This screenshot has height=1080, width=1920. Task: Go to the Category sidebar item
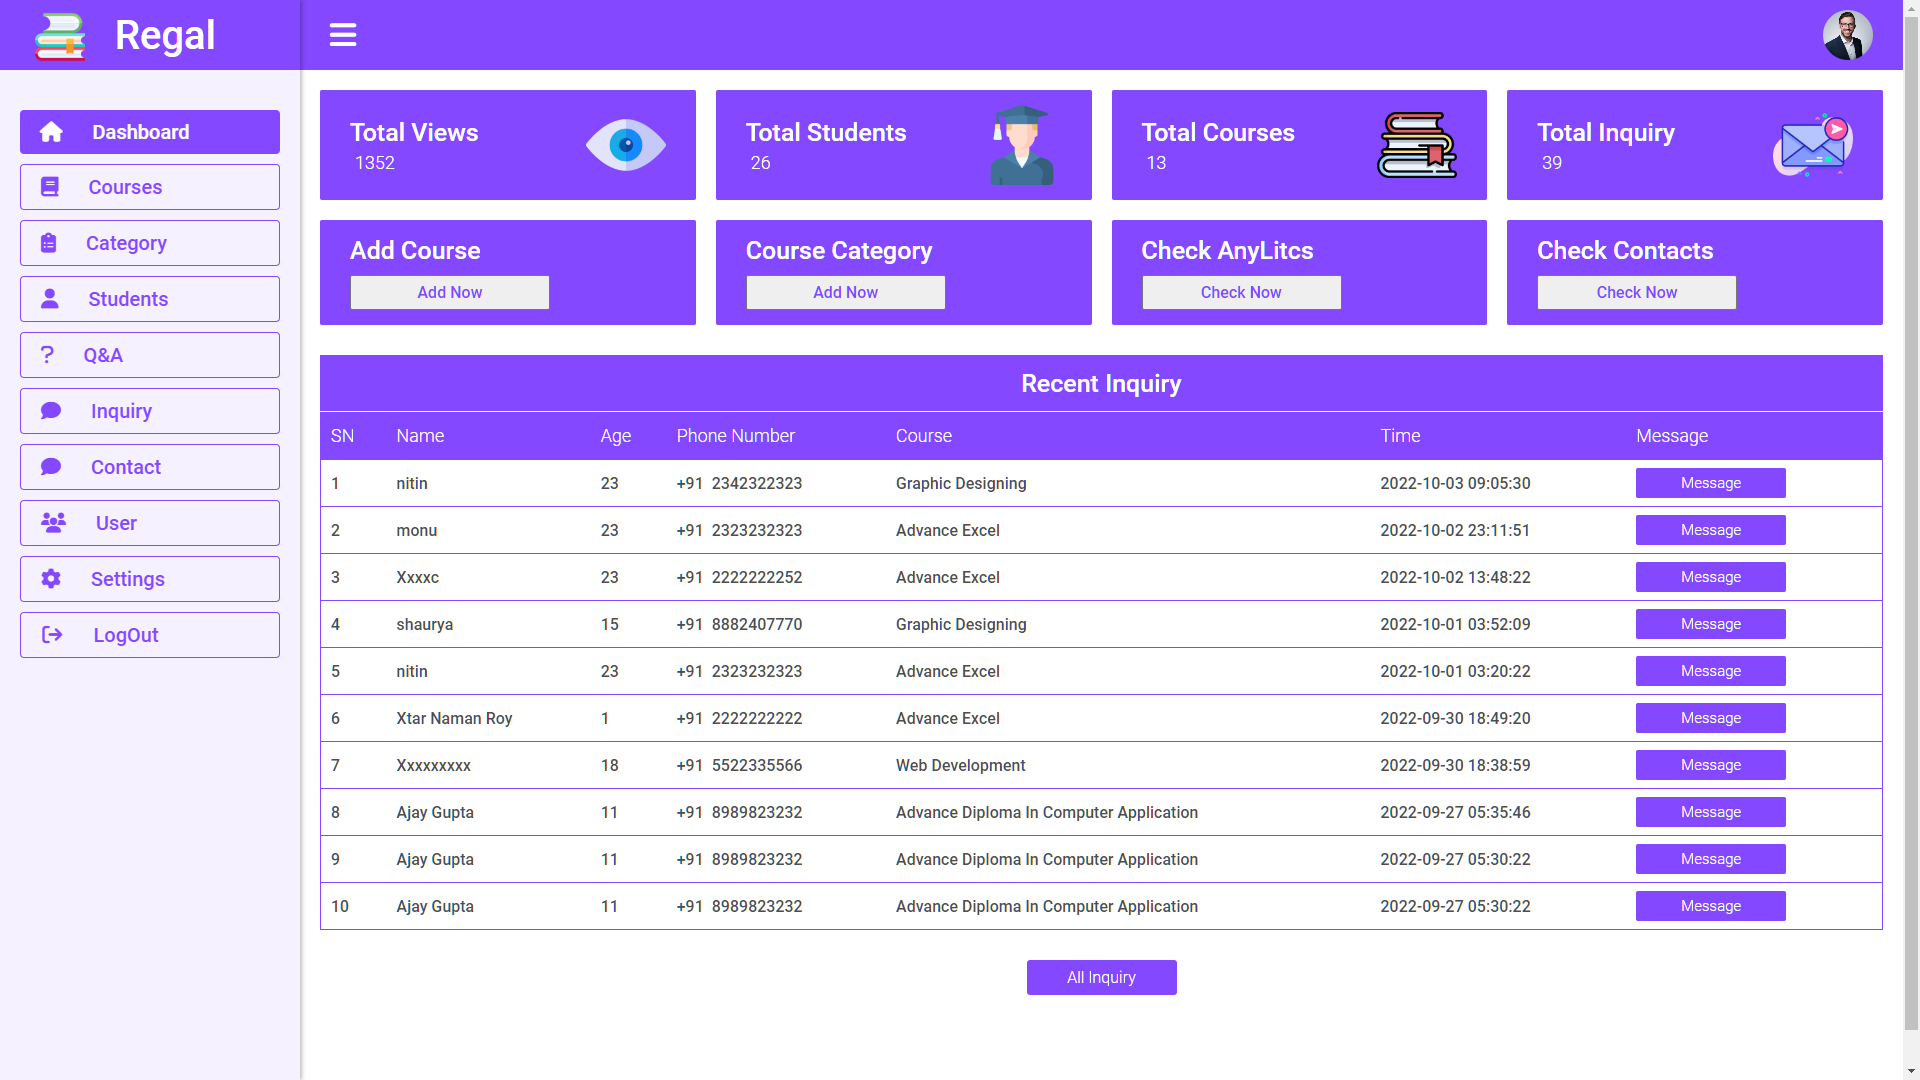click(150, 243)
